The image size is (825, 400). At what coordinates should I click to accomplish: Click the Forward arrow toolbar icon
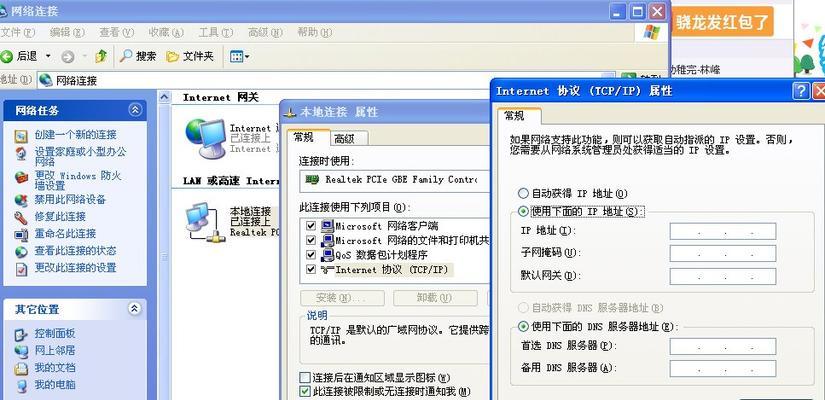point(68,56)
